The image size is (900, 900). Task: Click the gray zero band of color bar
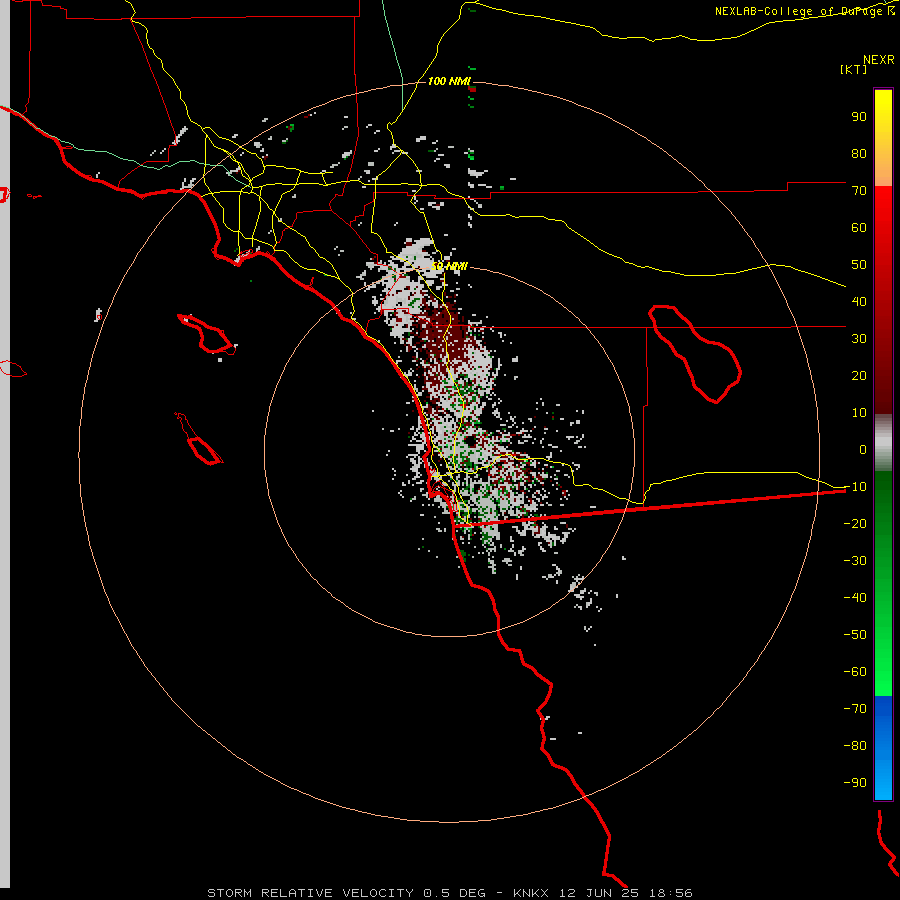pyautogui.click(x=883, y=443)
